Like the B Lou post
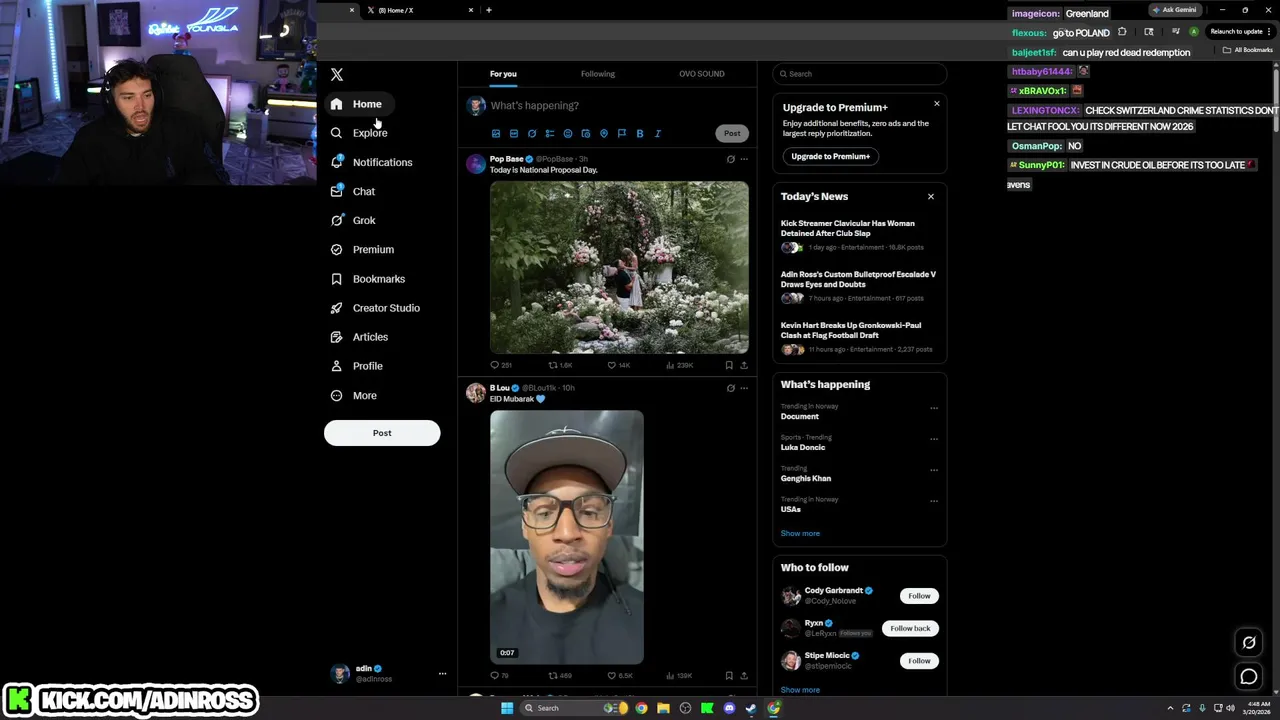Viewport: 1280px width, 720px height. (620, 675)
